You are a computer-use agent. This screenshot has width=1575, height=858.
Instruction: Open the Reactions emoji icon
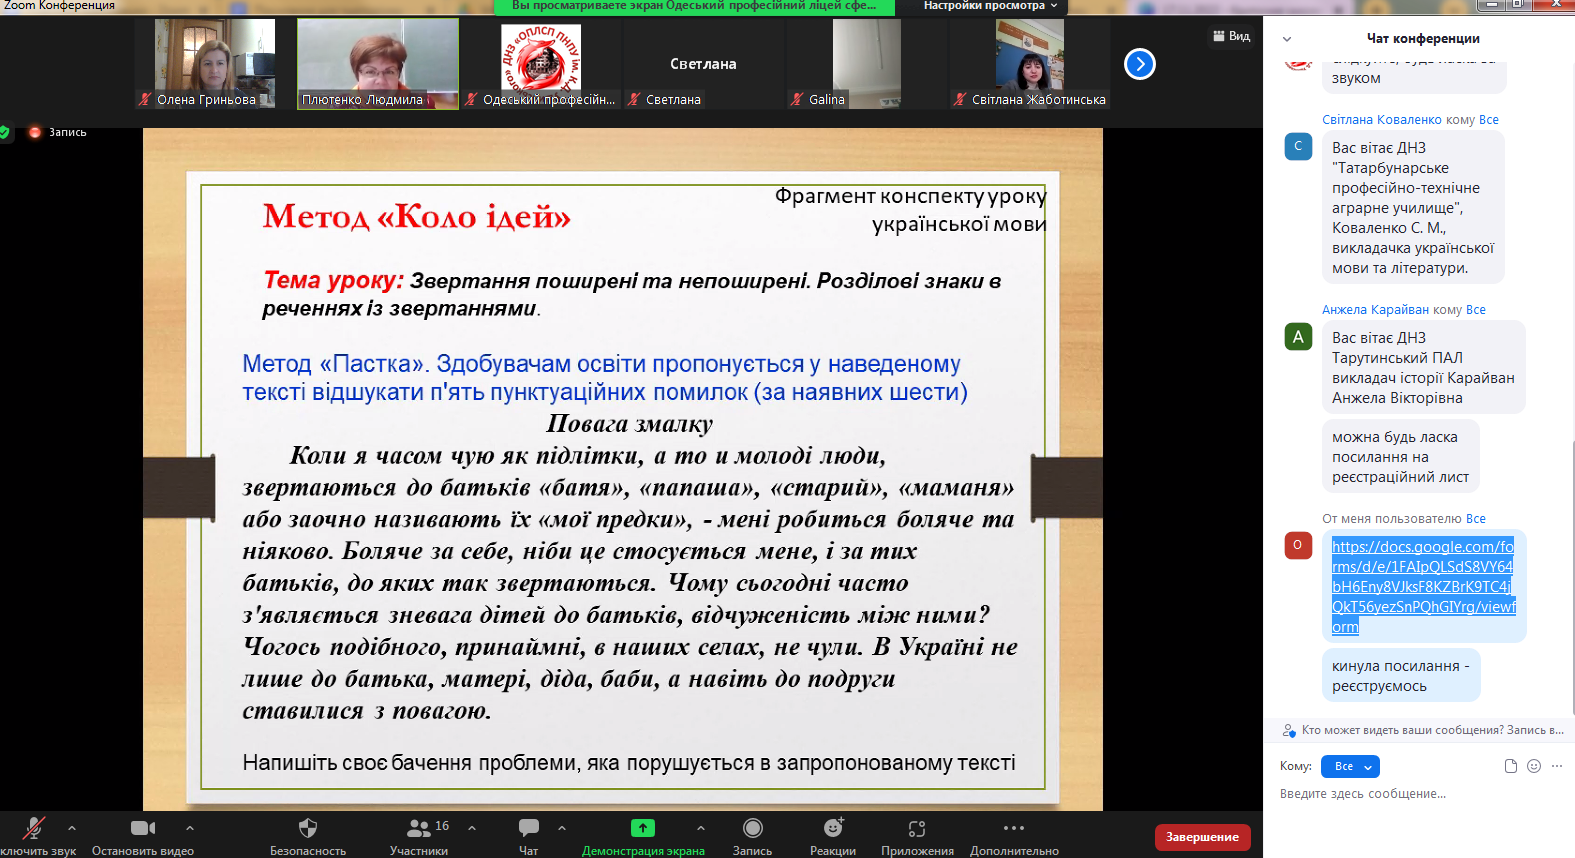click(832, 828)
